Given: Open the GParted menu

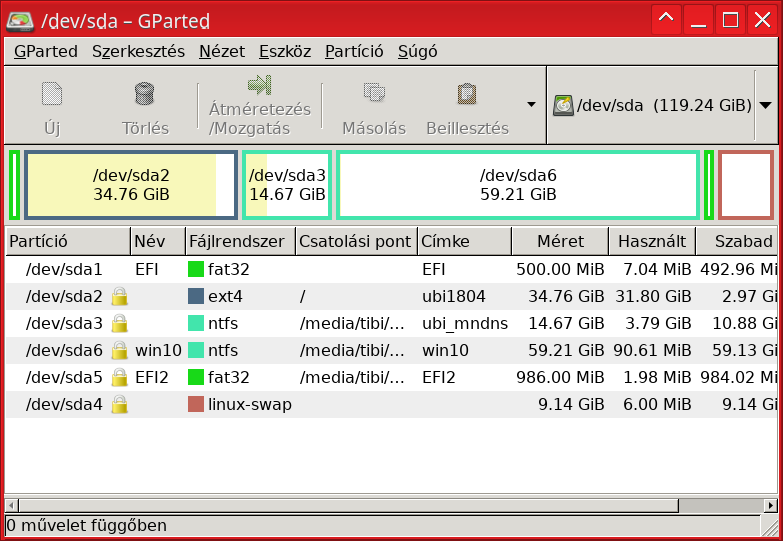Looking at the screenshot, I should [46, 51].
